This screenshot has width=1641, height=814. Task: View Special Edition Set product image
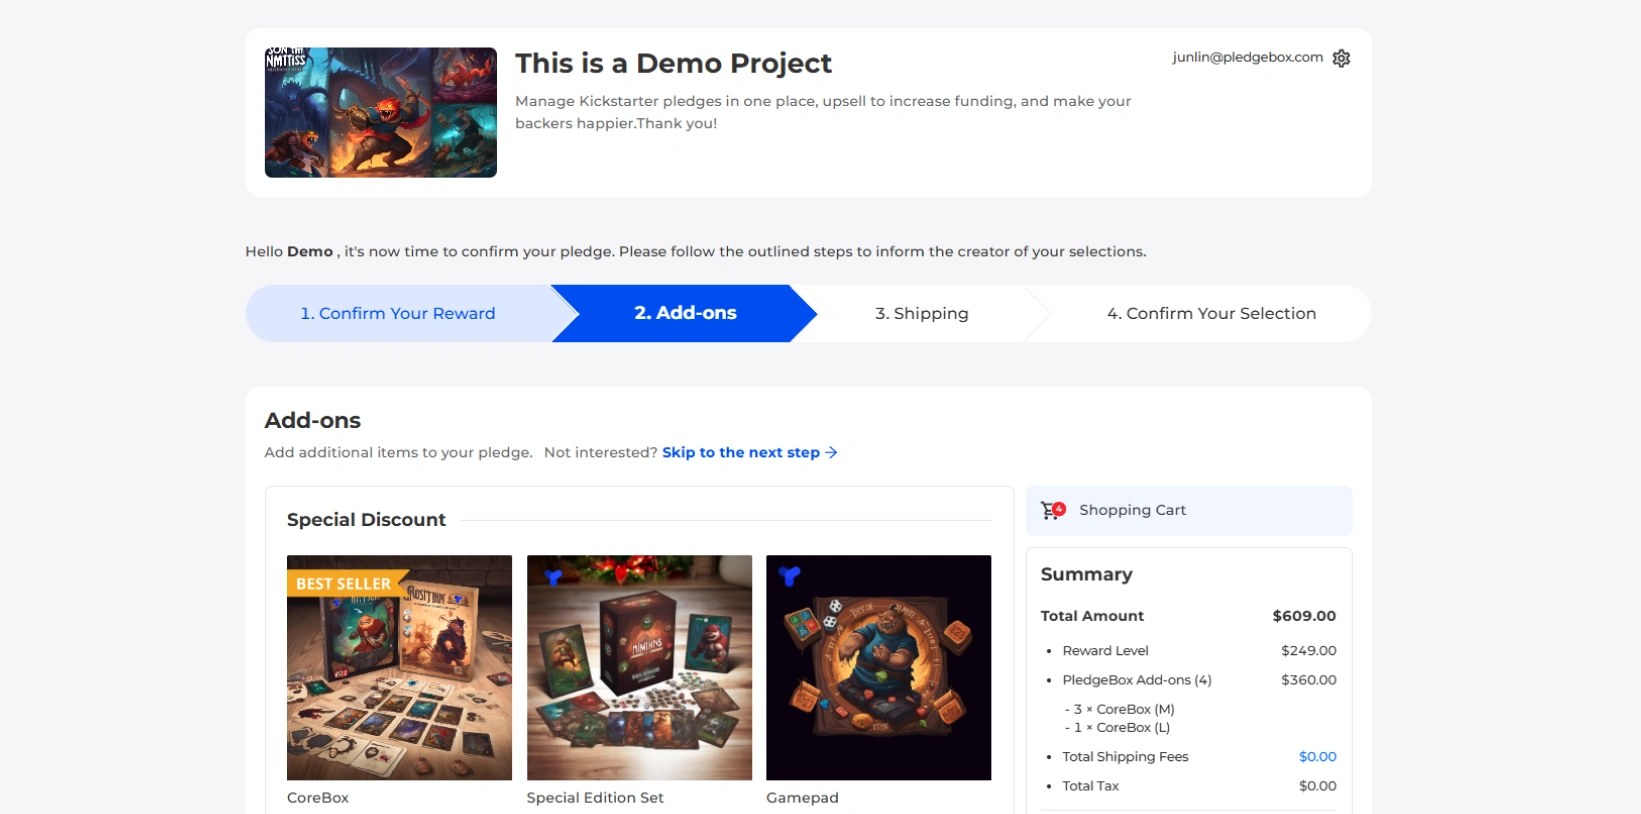(639, 668)
